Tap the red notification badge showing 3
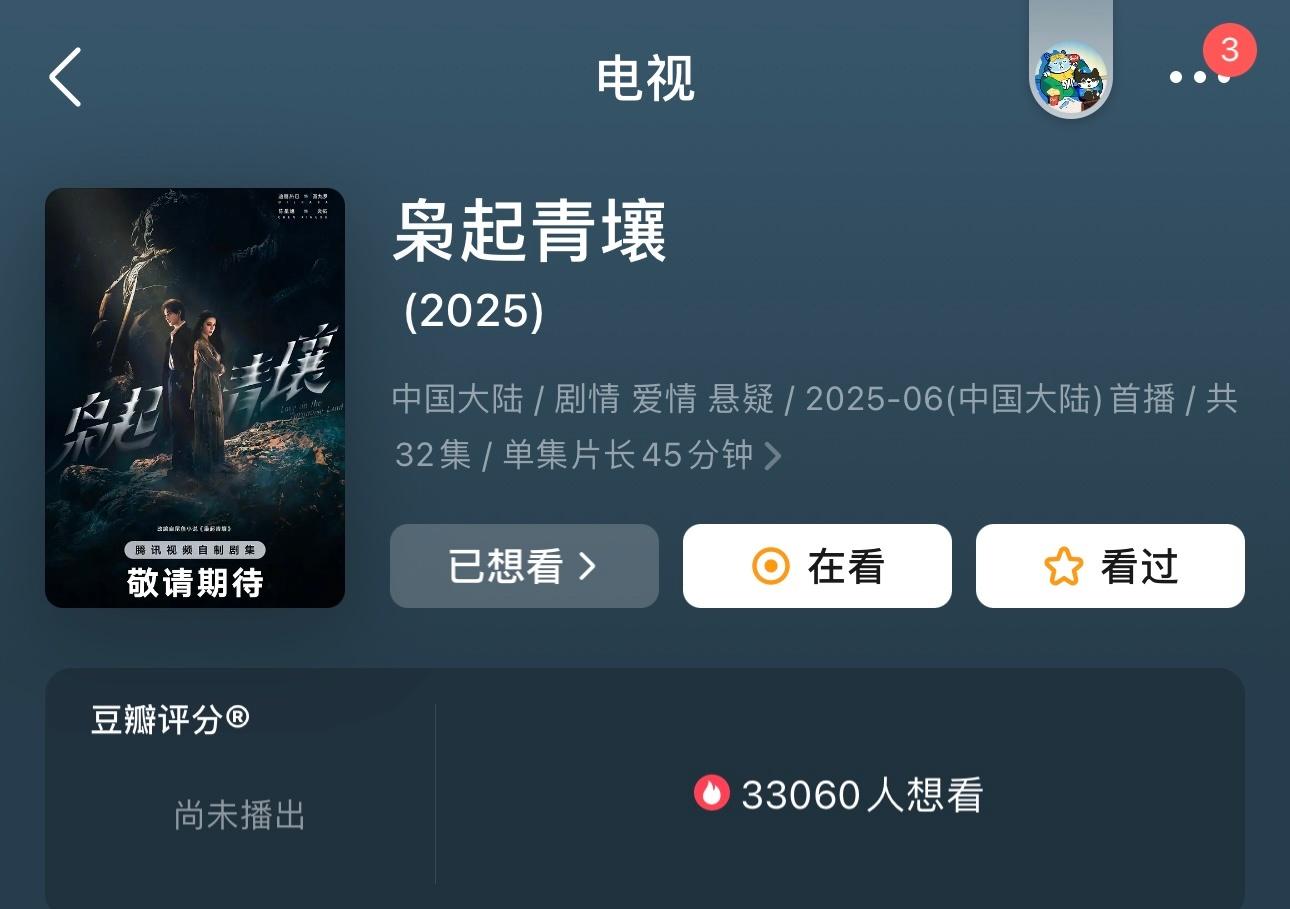 (x=1229, y=49)
